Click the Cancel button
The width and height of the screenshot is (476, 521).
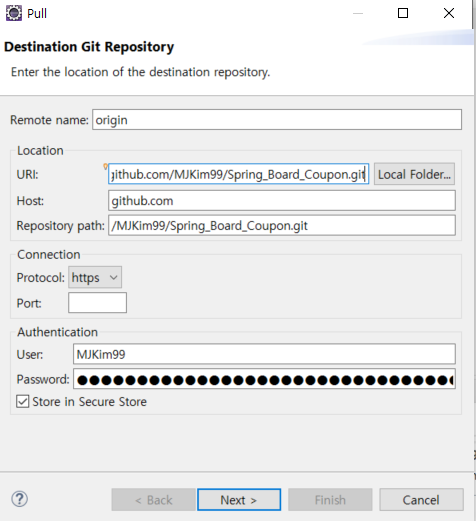pos(421,500)
